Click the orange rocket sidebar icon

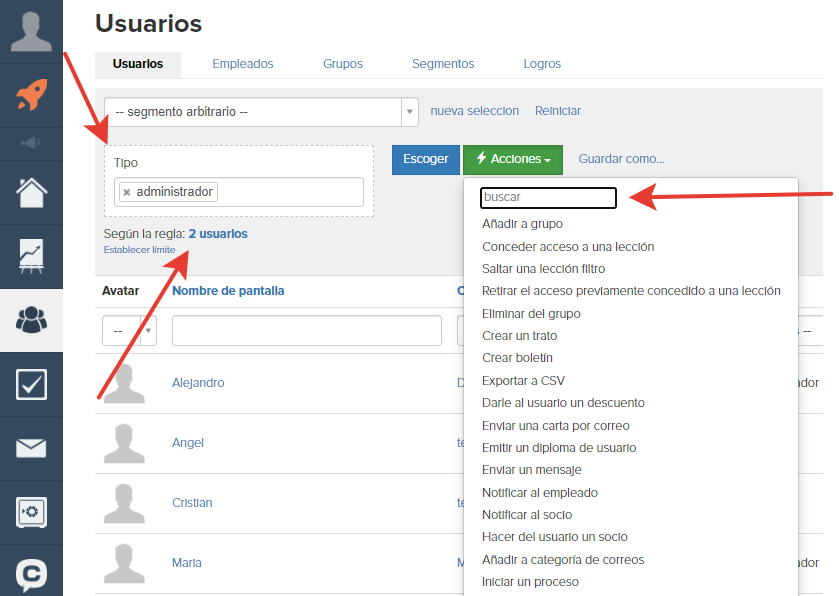(x=31, y=95)
